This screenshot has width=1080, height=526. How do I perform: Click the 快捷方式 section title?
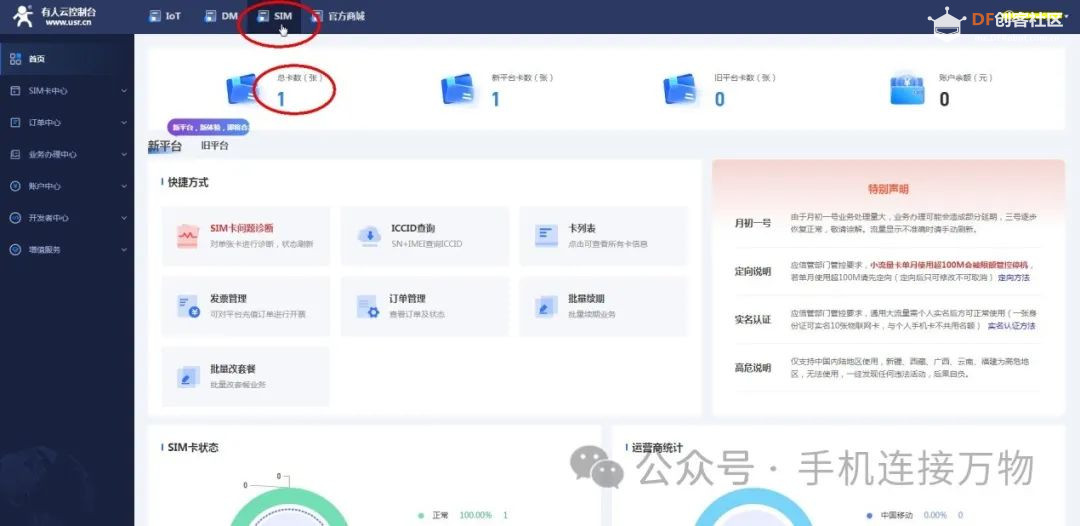(188, 182)
